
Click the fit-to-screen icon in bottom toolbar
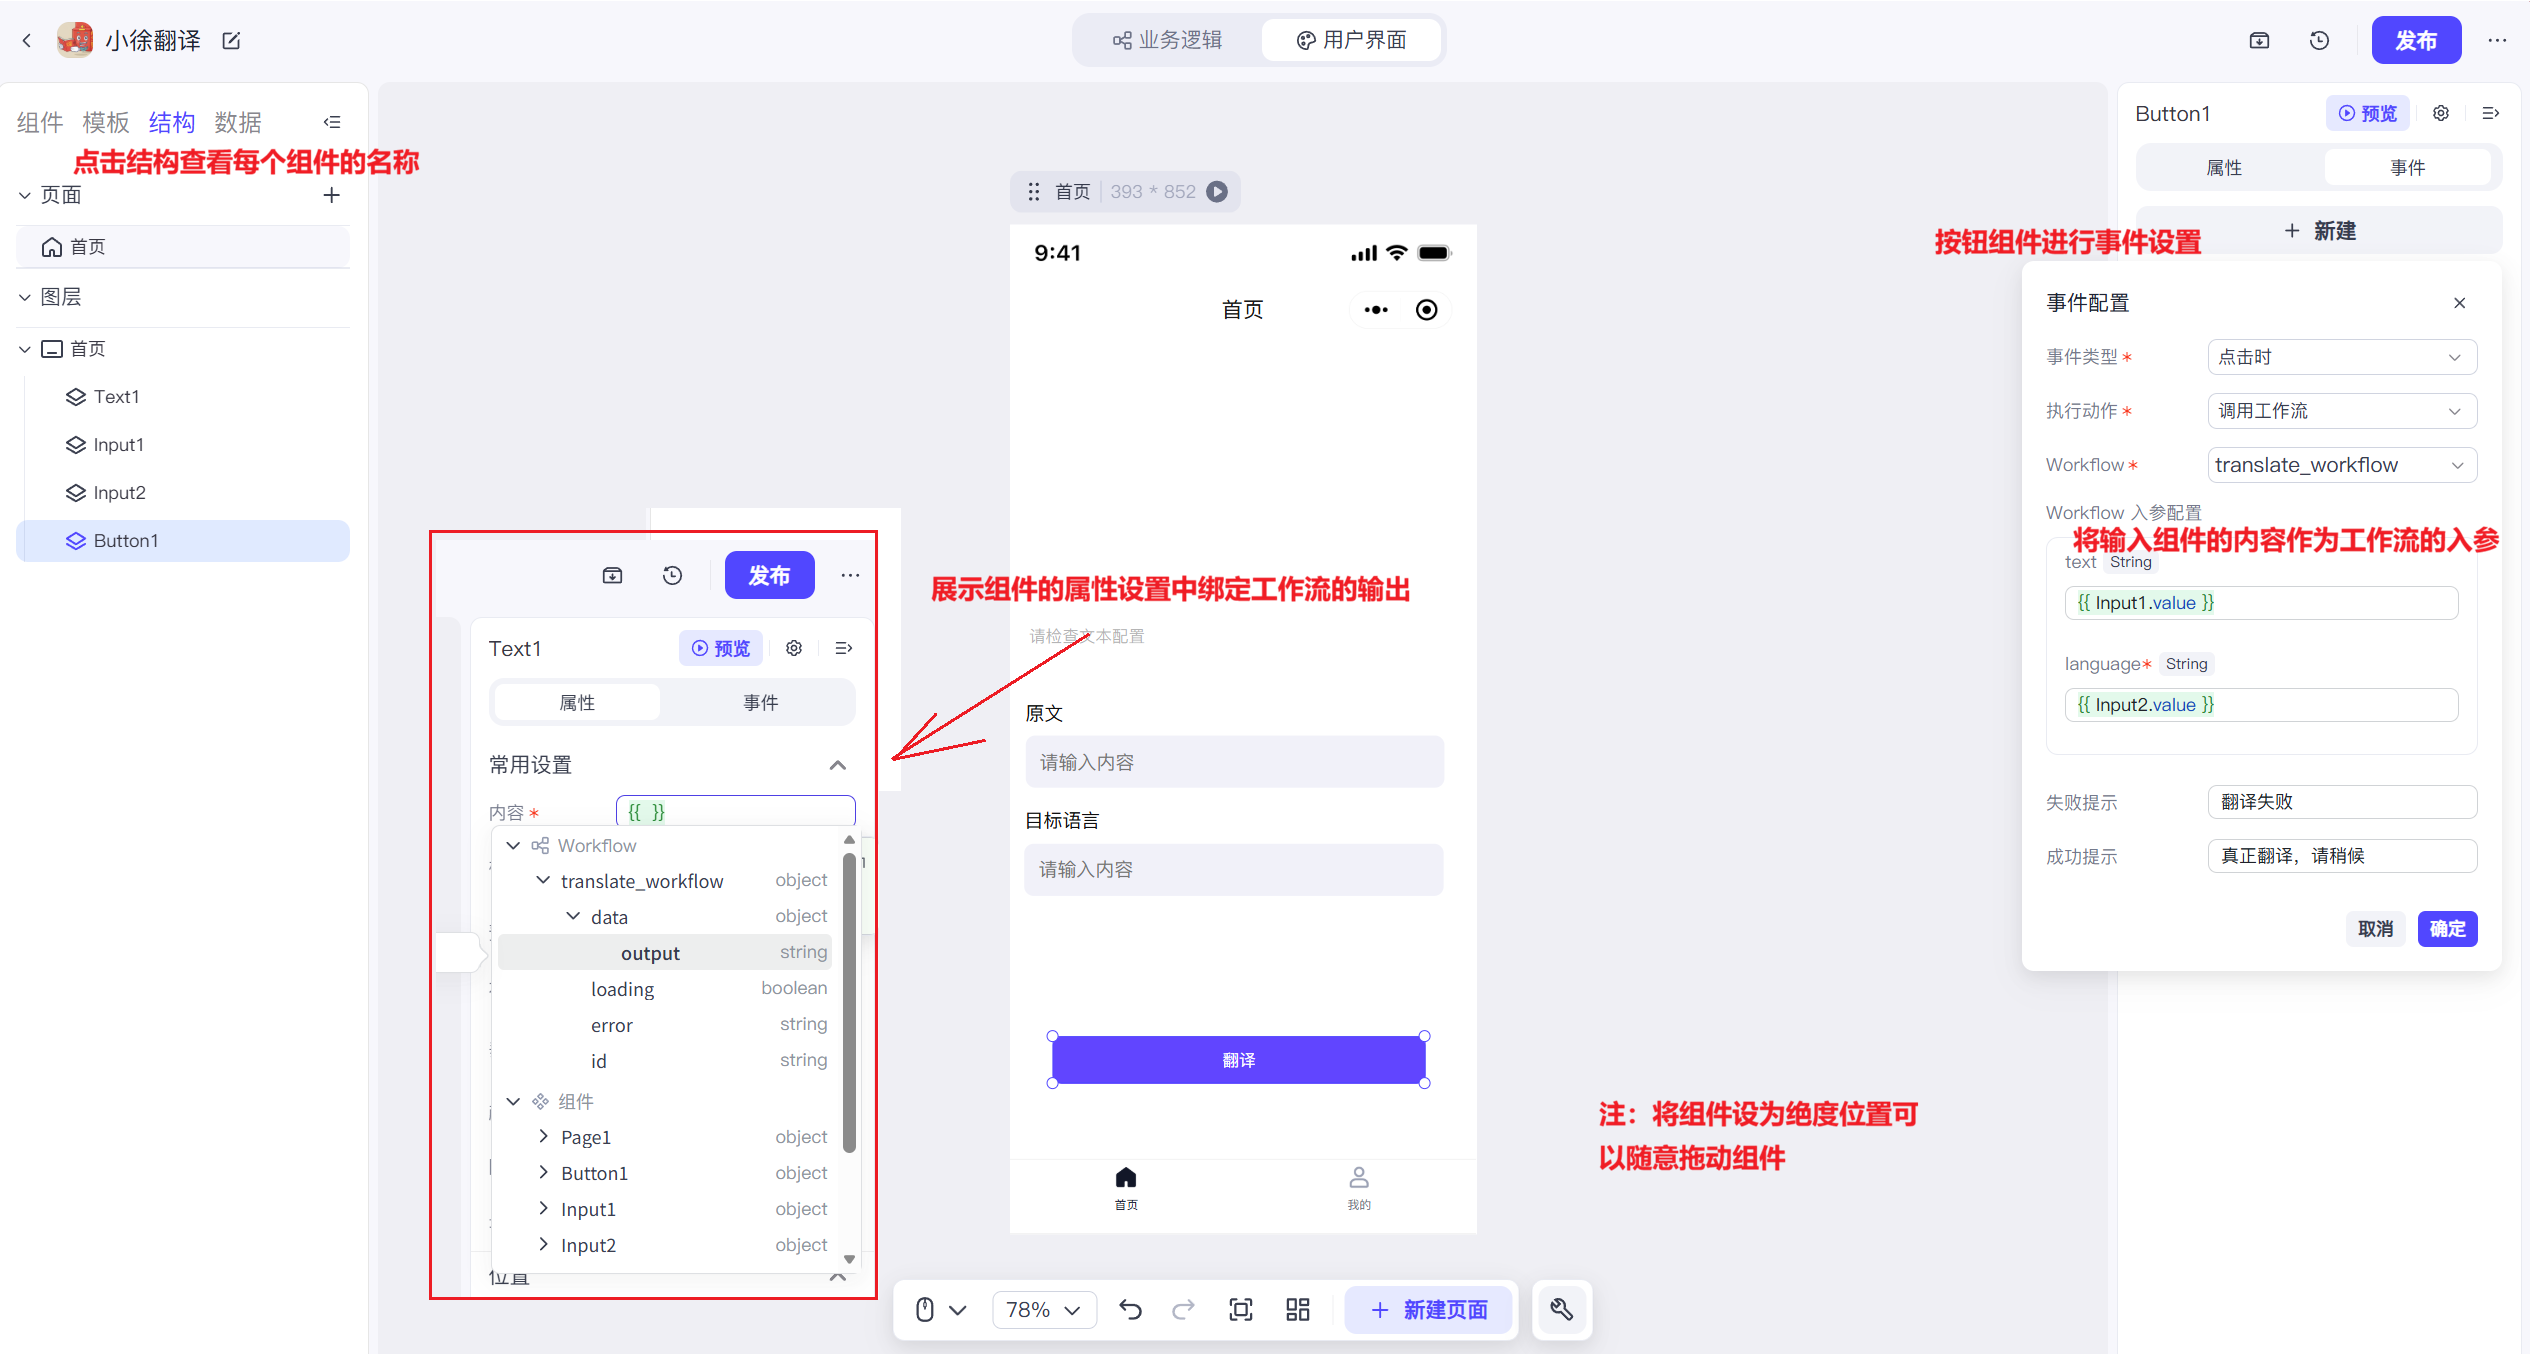(1240, 1309)
